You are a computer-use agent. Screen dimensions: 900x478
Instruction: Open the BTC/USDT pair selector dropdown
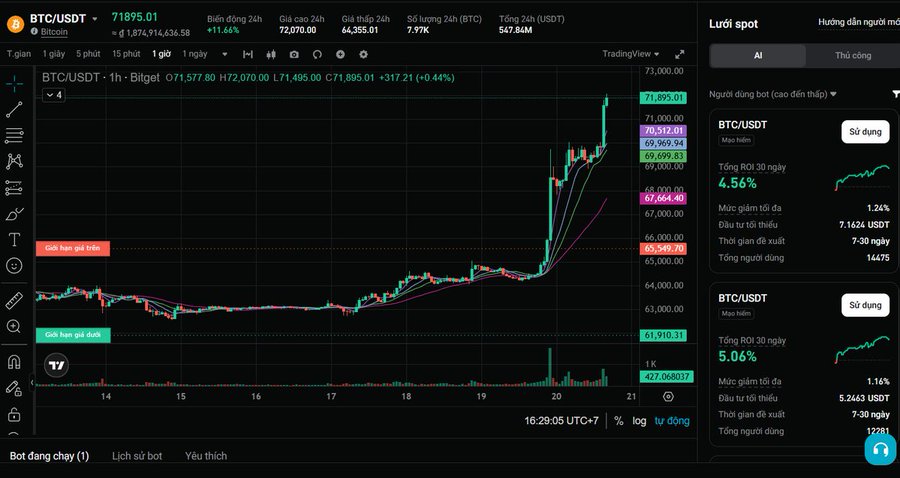click(95, 19)
